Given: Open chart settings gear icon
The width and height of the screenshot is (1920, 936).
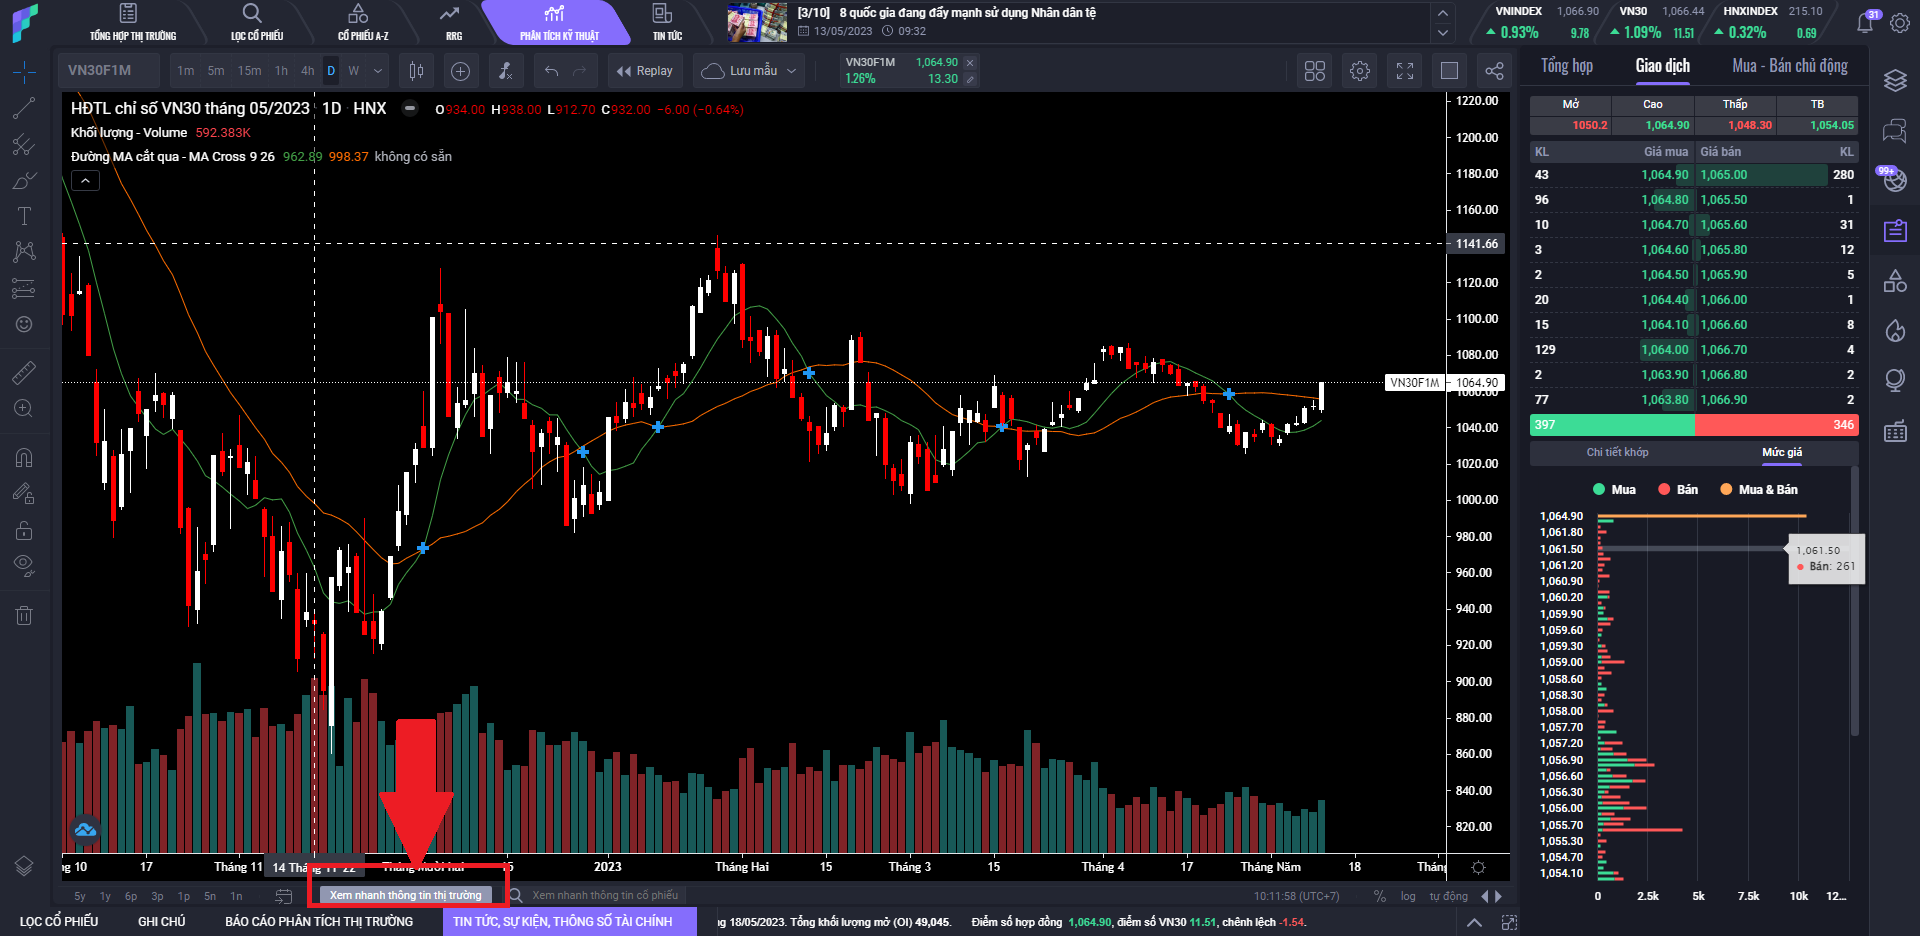Looking at the screenshot, I should point(1359,71).
